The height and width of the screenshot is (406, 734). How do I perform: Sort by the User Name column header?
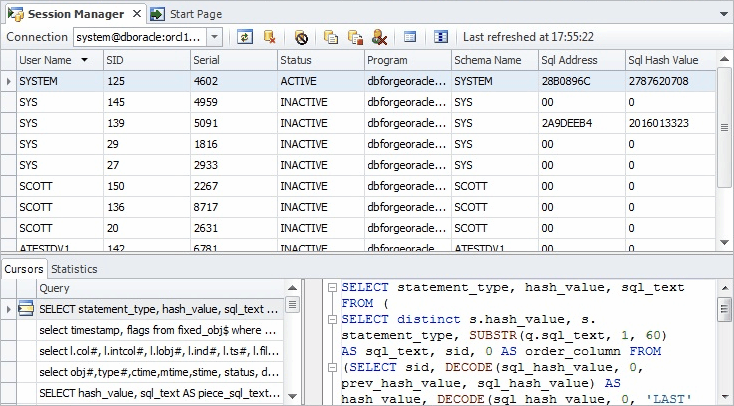[x=59, y=60]
